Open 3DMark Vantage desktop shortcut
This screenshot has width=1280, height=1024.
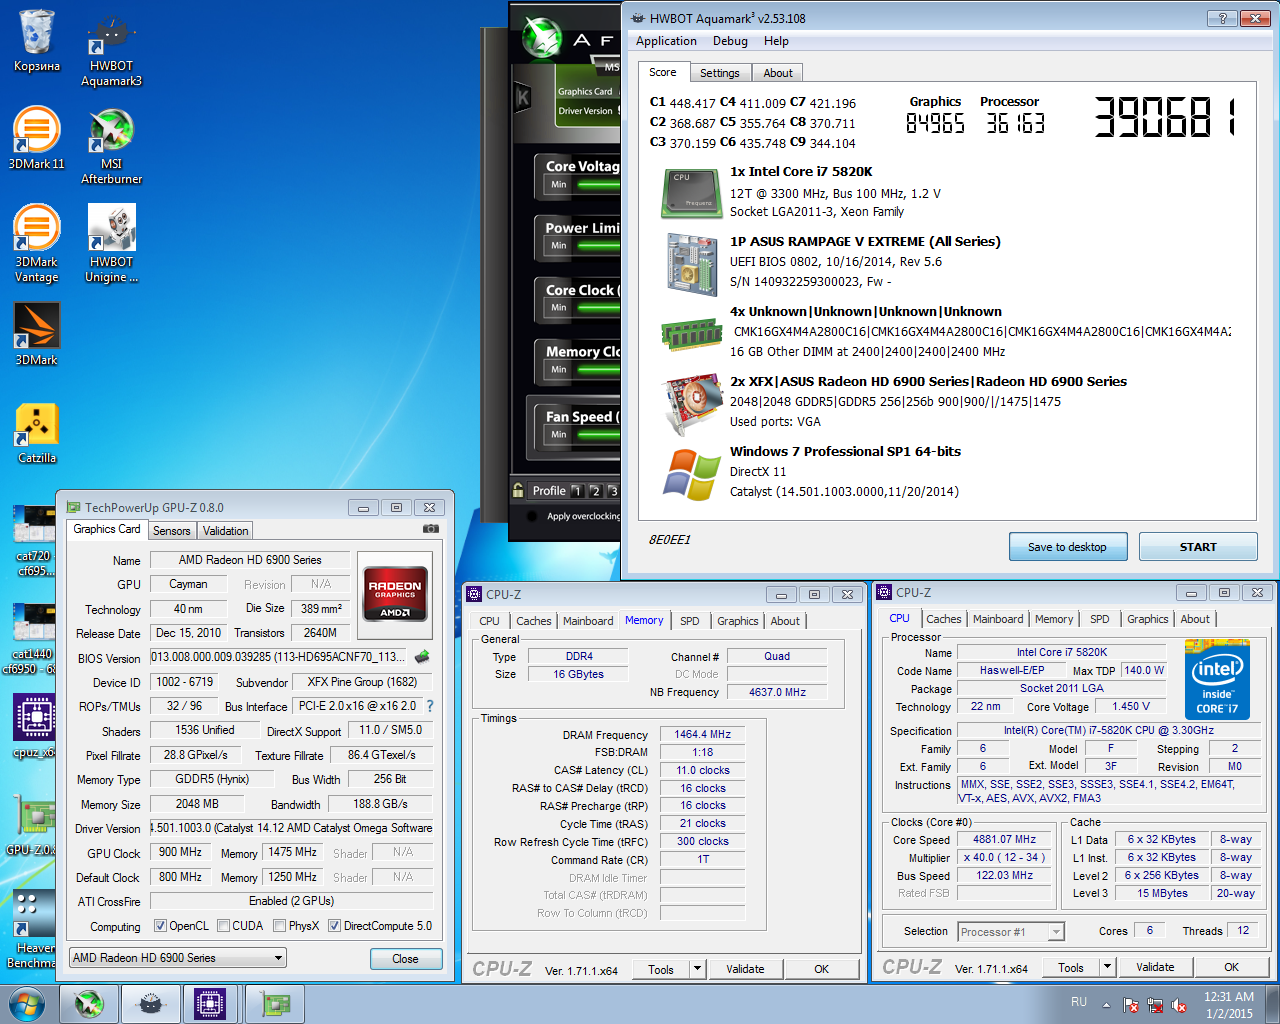(37, 245)
